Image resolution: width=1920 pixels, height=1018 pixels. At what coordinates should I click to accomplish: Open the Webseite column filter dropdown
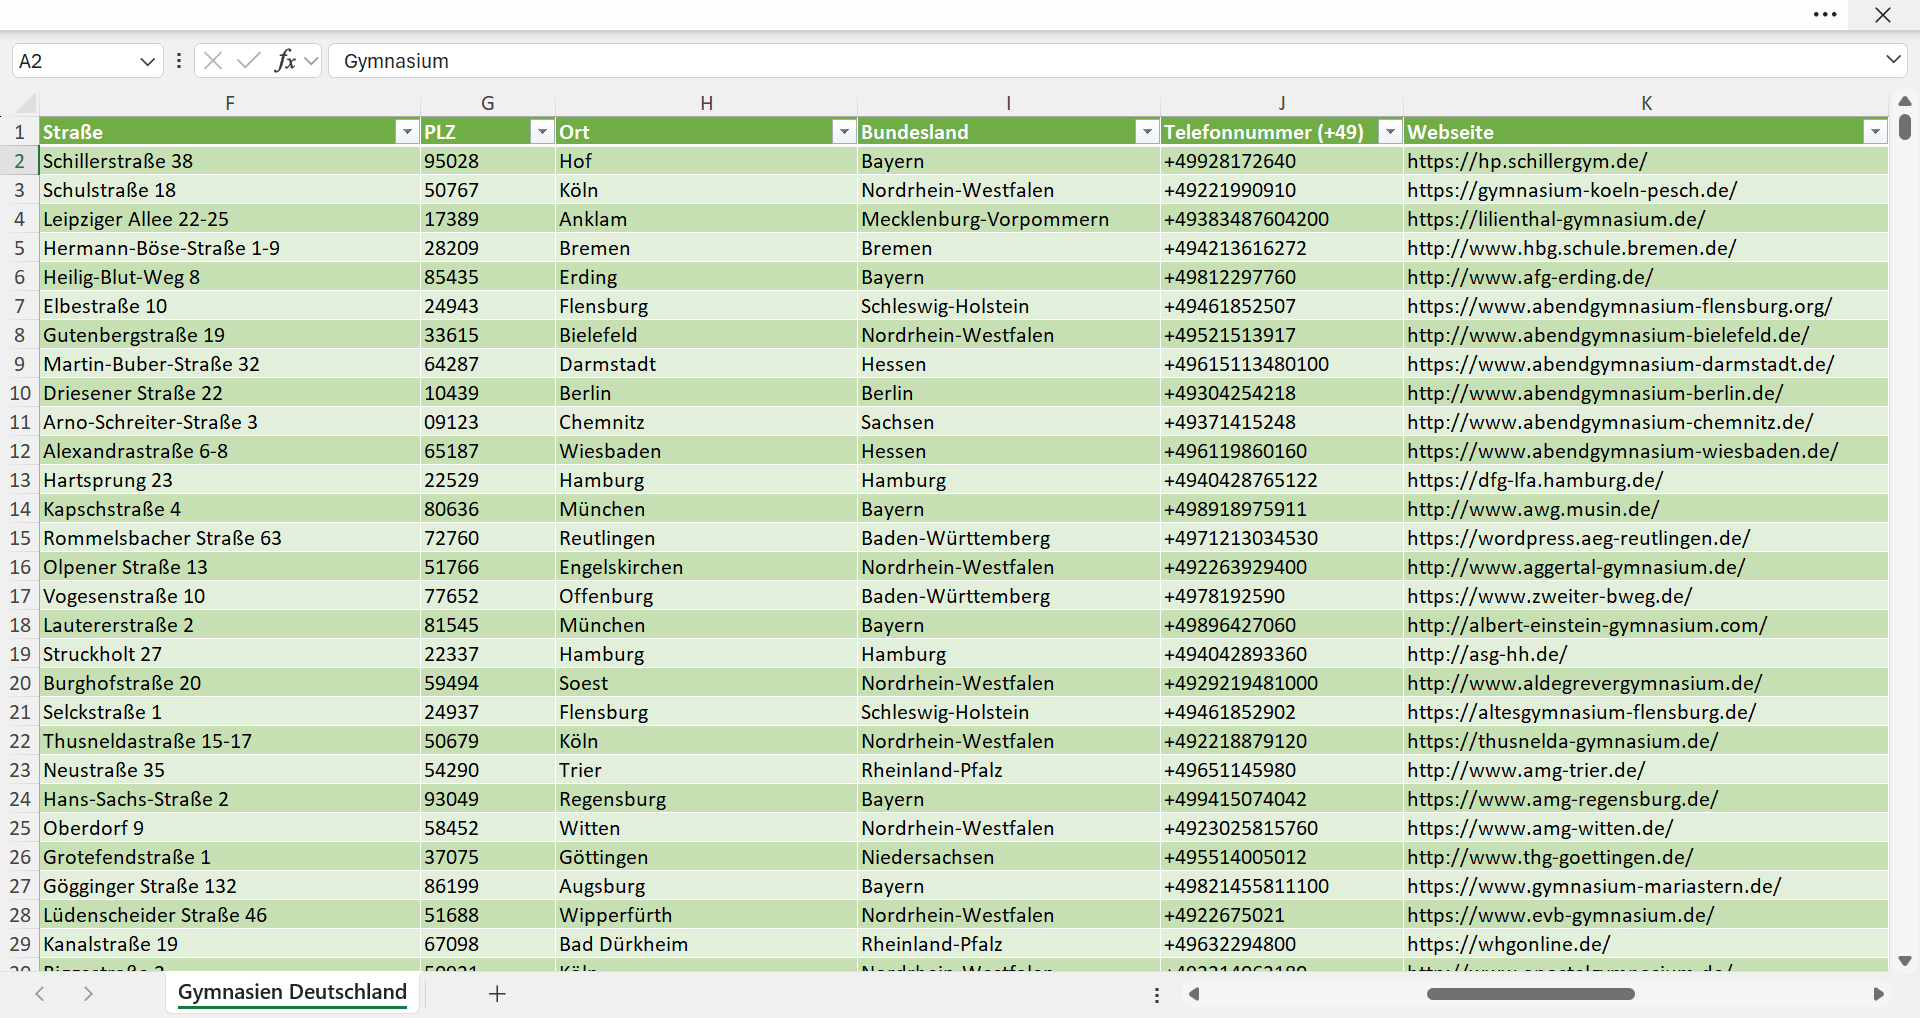pyautogui.click(x=1874, y=132)
